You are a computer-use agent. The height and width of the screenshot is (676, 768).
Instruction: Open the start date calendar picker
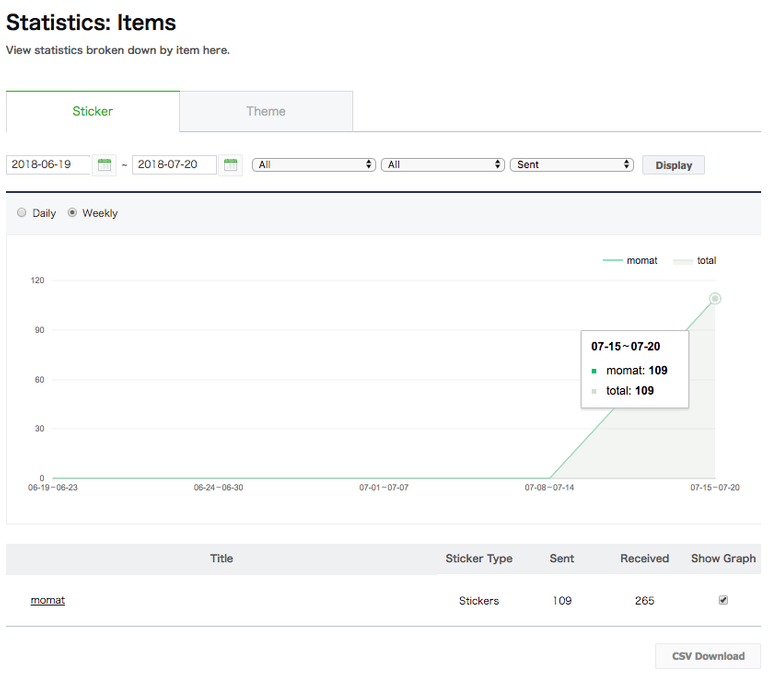click(x=104, y=165)
